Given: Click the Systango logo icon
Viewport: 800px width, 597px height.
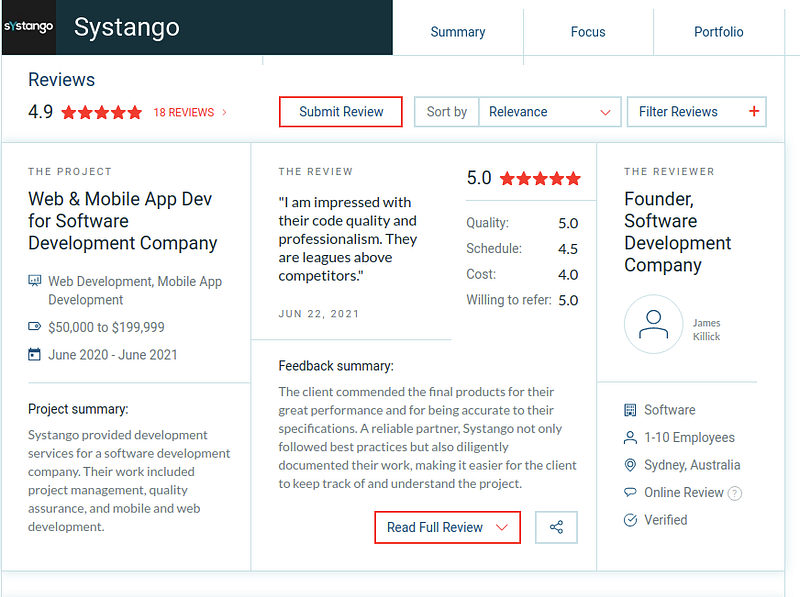Looking at the screenshot, I should click(x=28, y=27).
